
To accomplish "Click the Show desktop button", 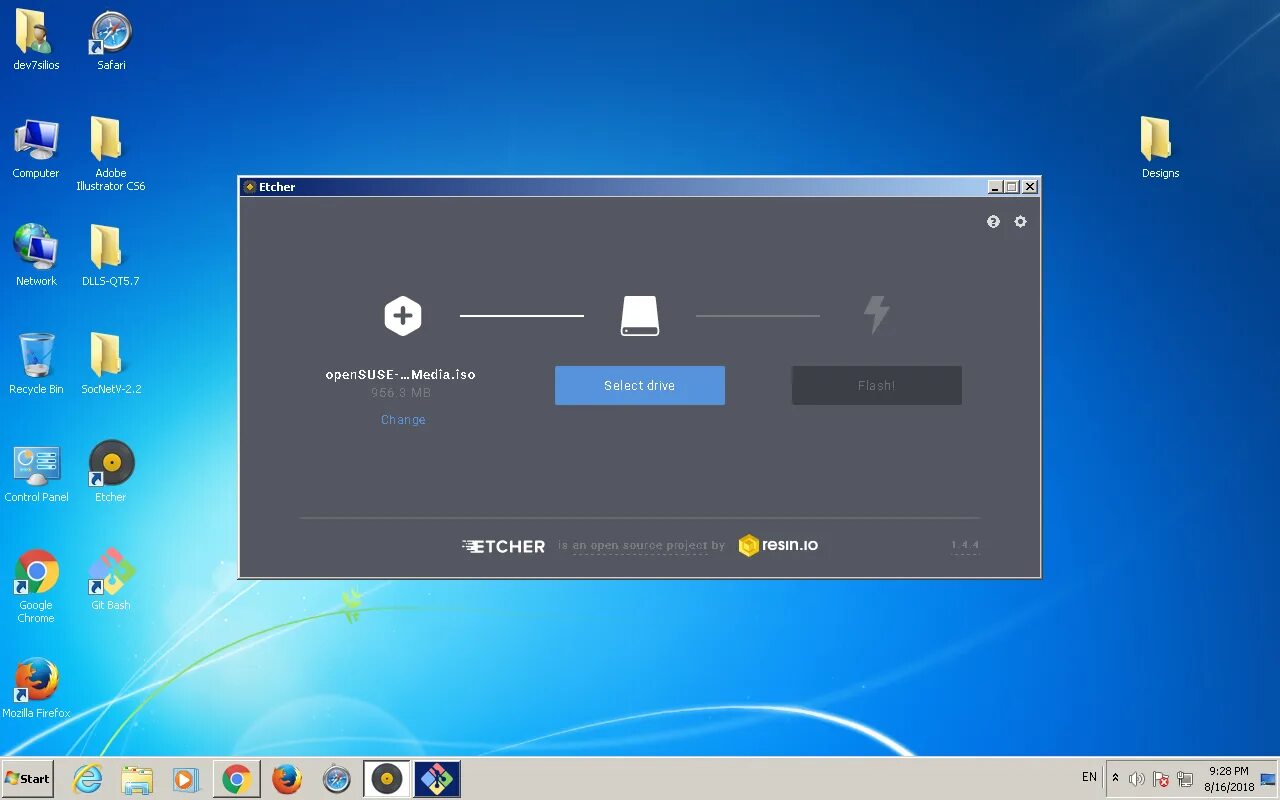I will point(1270,779).
